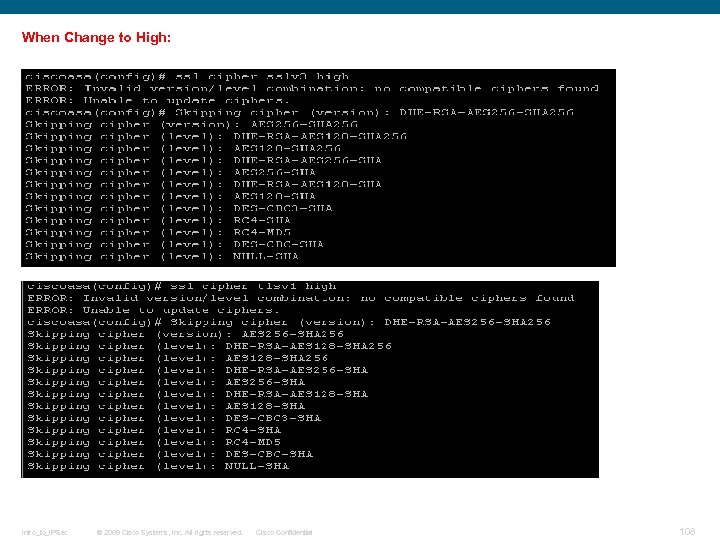This screenshot has width=720, height=540.
Task: Click DES-CBC3-SHA in the tlsv1 terminal
Action: [x=273, y=418]
